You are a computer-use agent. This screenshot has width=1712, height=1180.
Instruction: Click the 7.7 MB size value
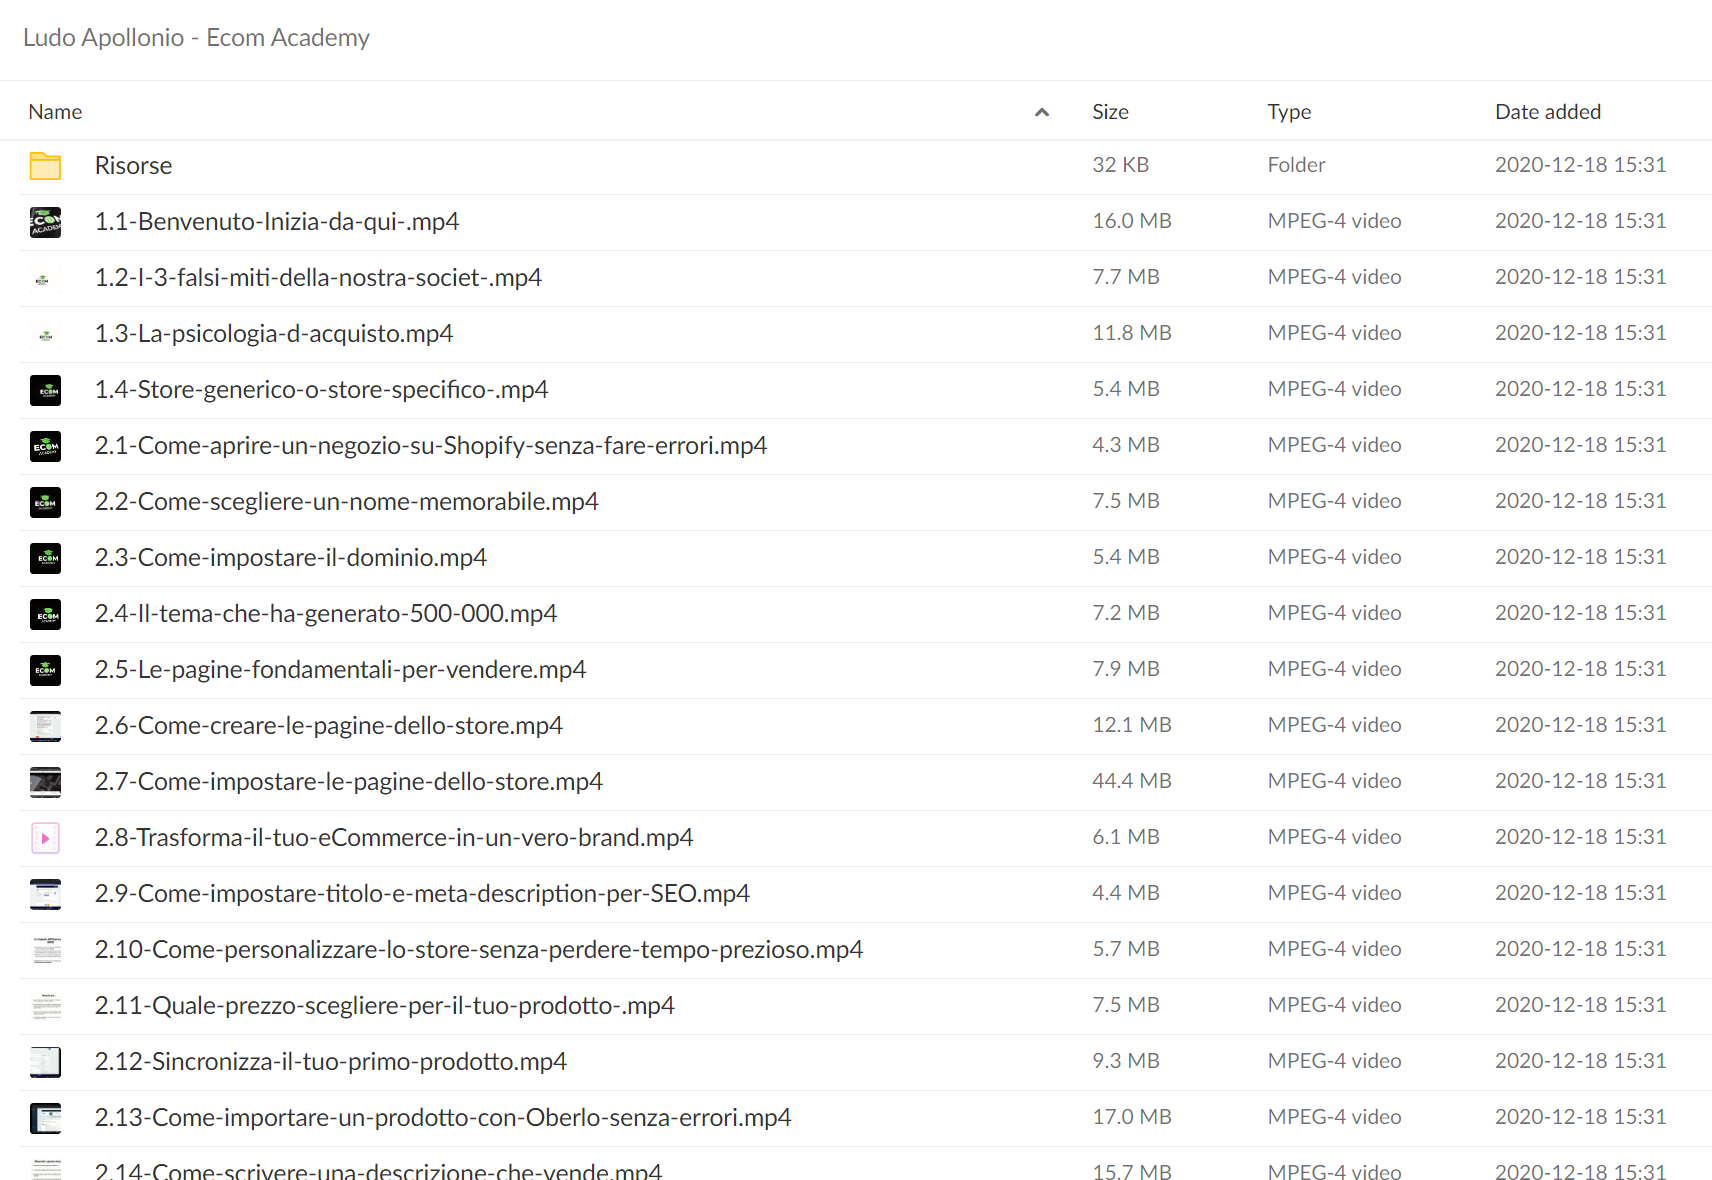coord(1126,277)
